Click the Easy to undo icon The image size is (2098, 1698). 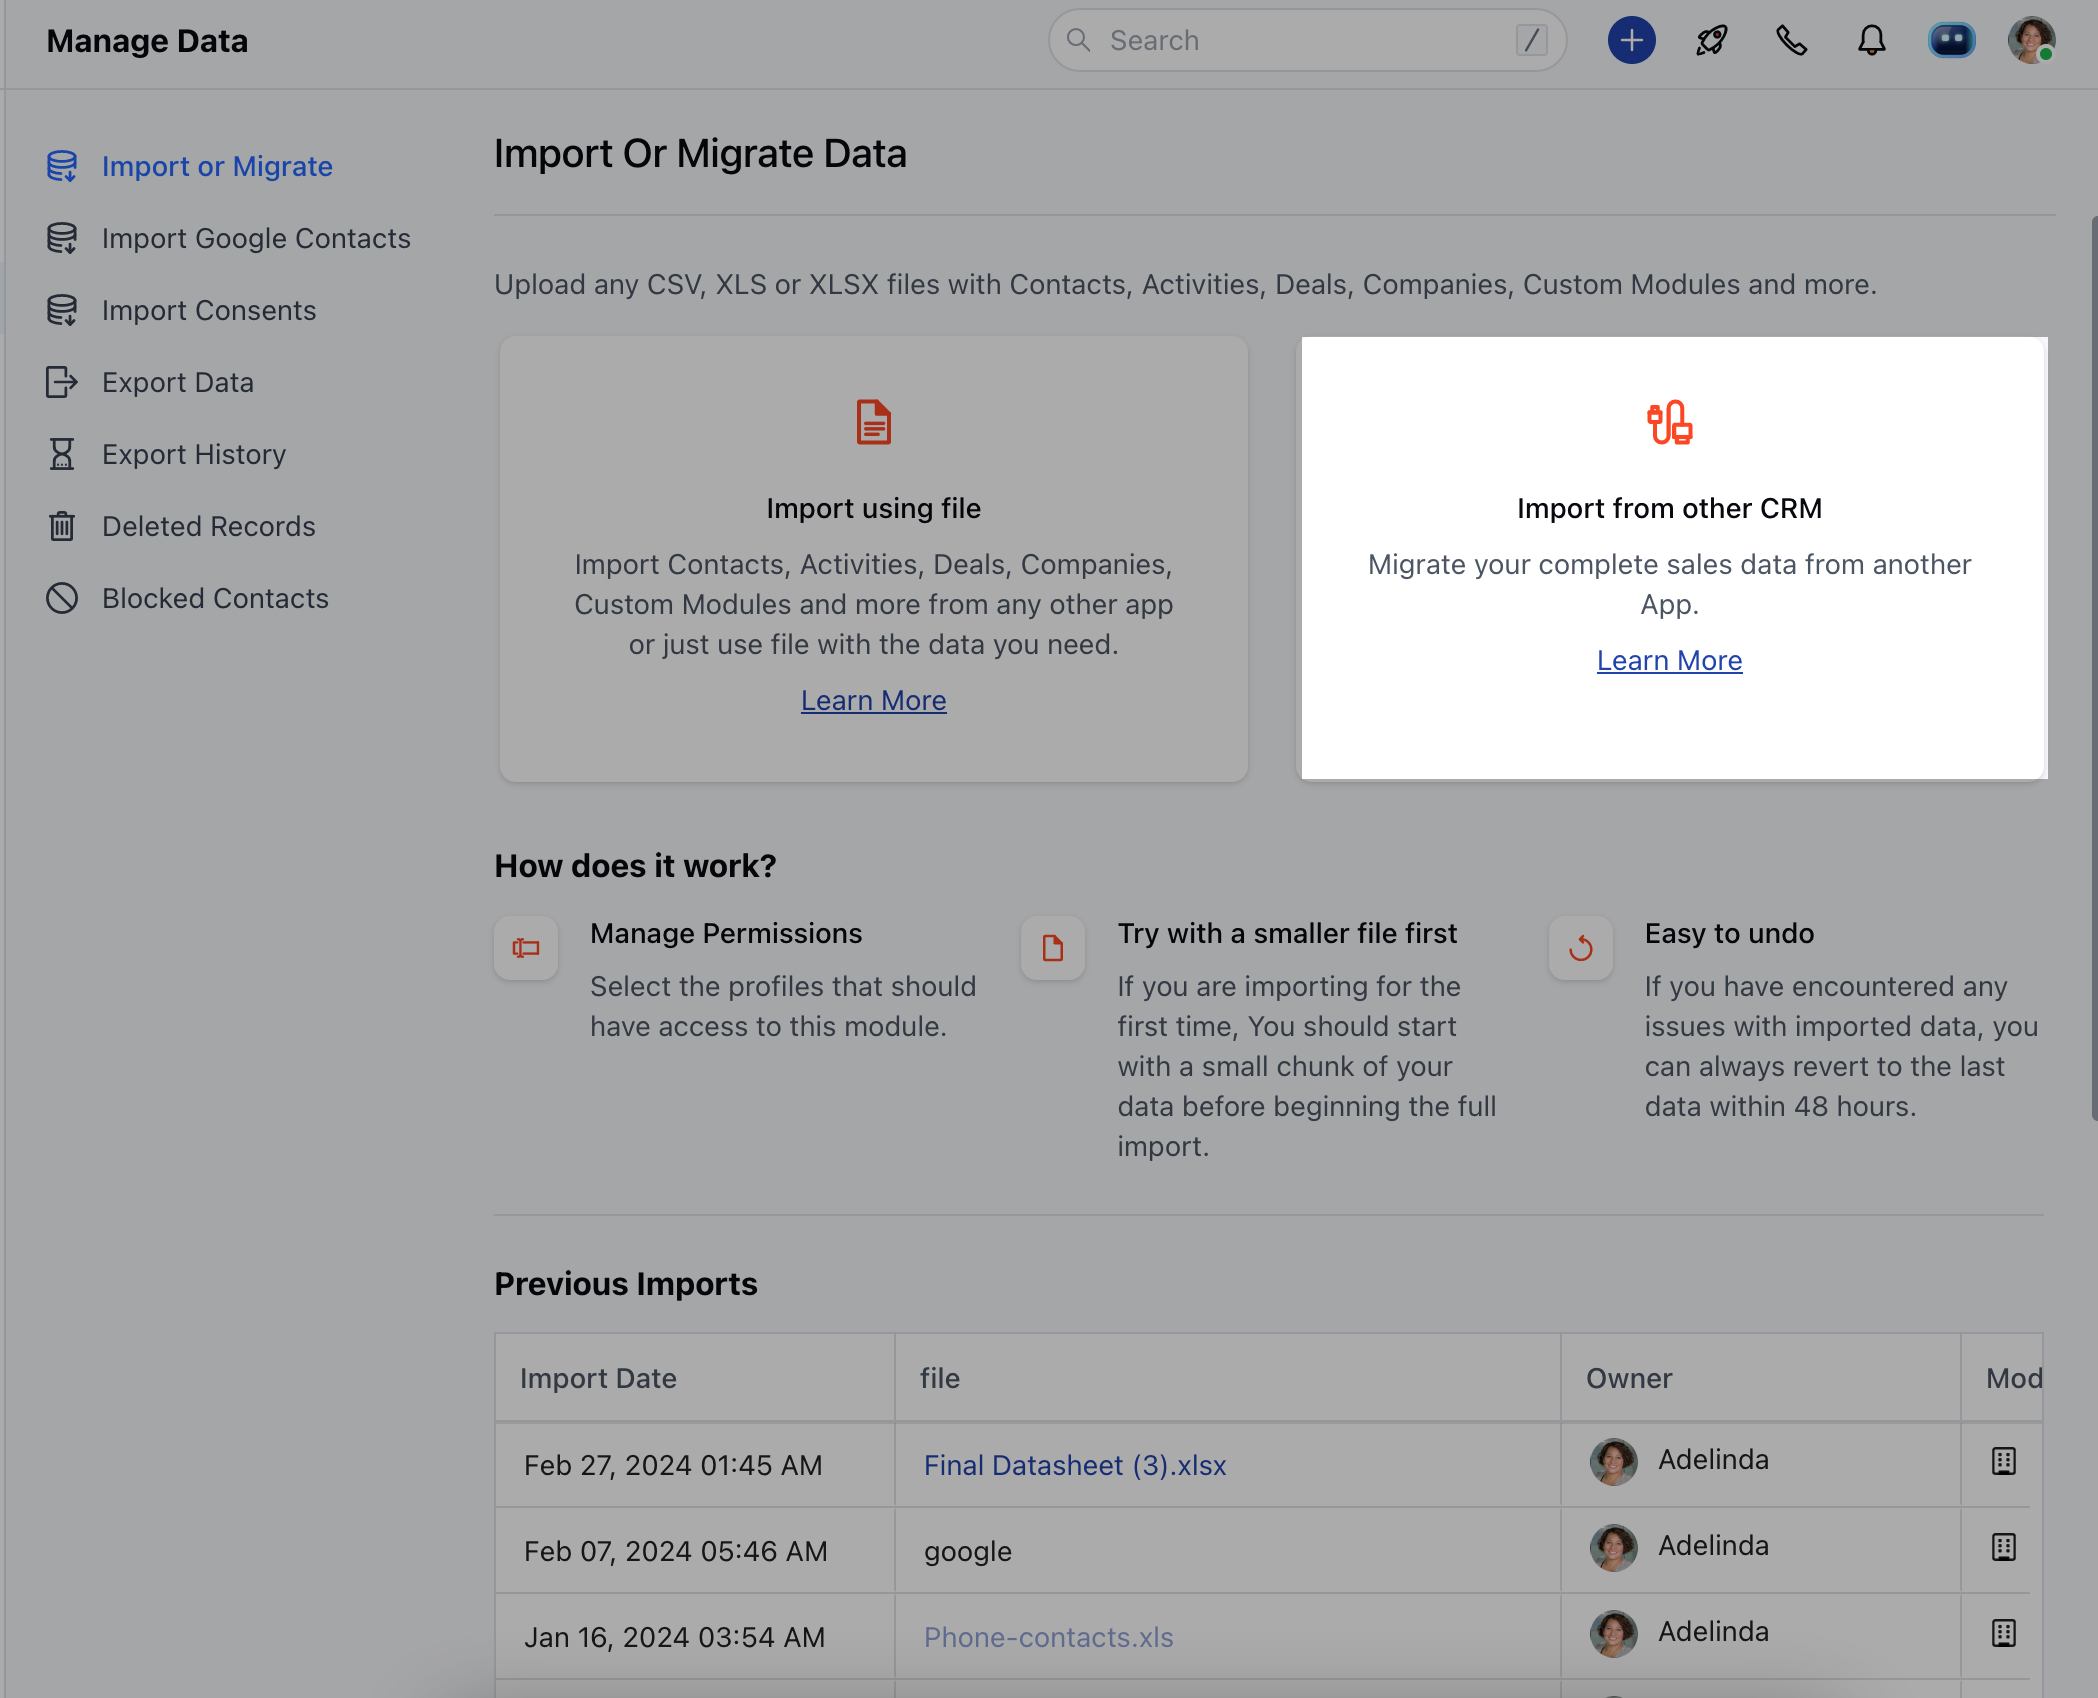coord(1580,948)
